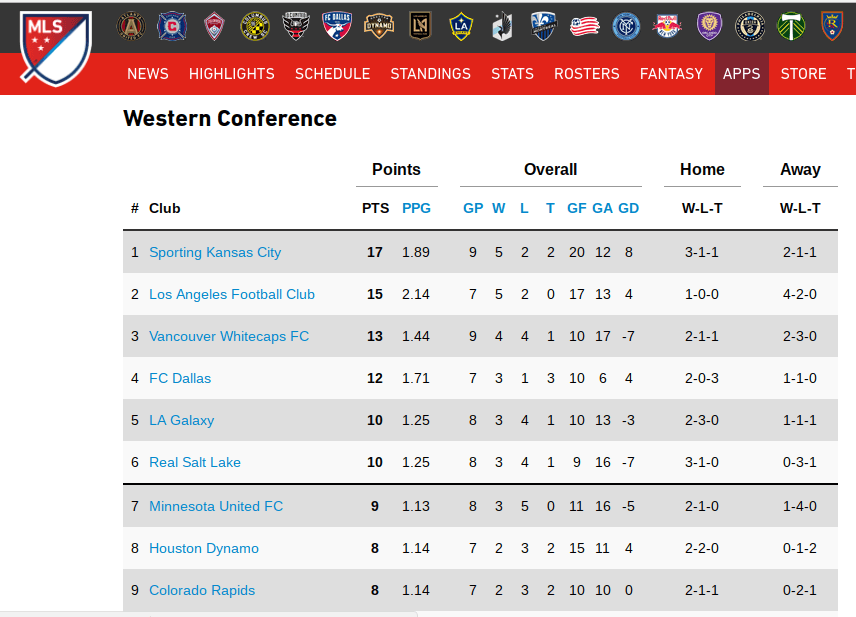Open the New York Red Bulls crest
This screenshot has width=856, height=617.
[666, 26]
